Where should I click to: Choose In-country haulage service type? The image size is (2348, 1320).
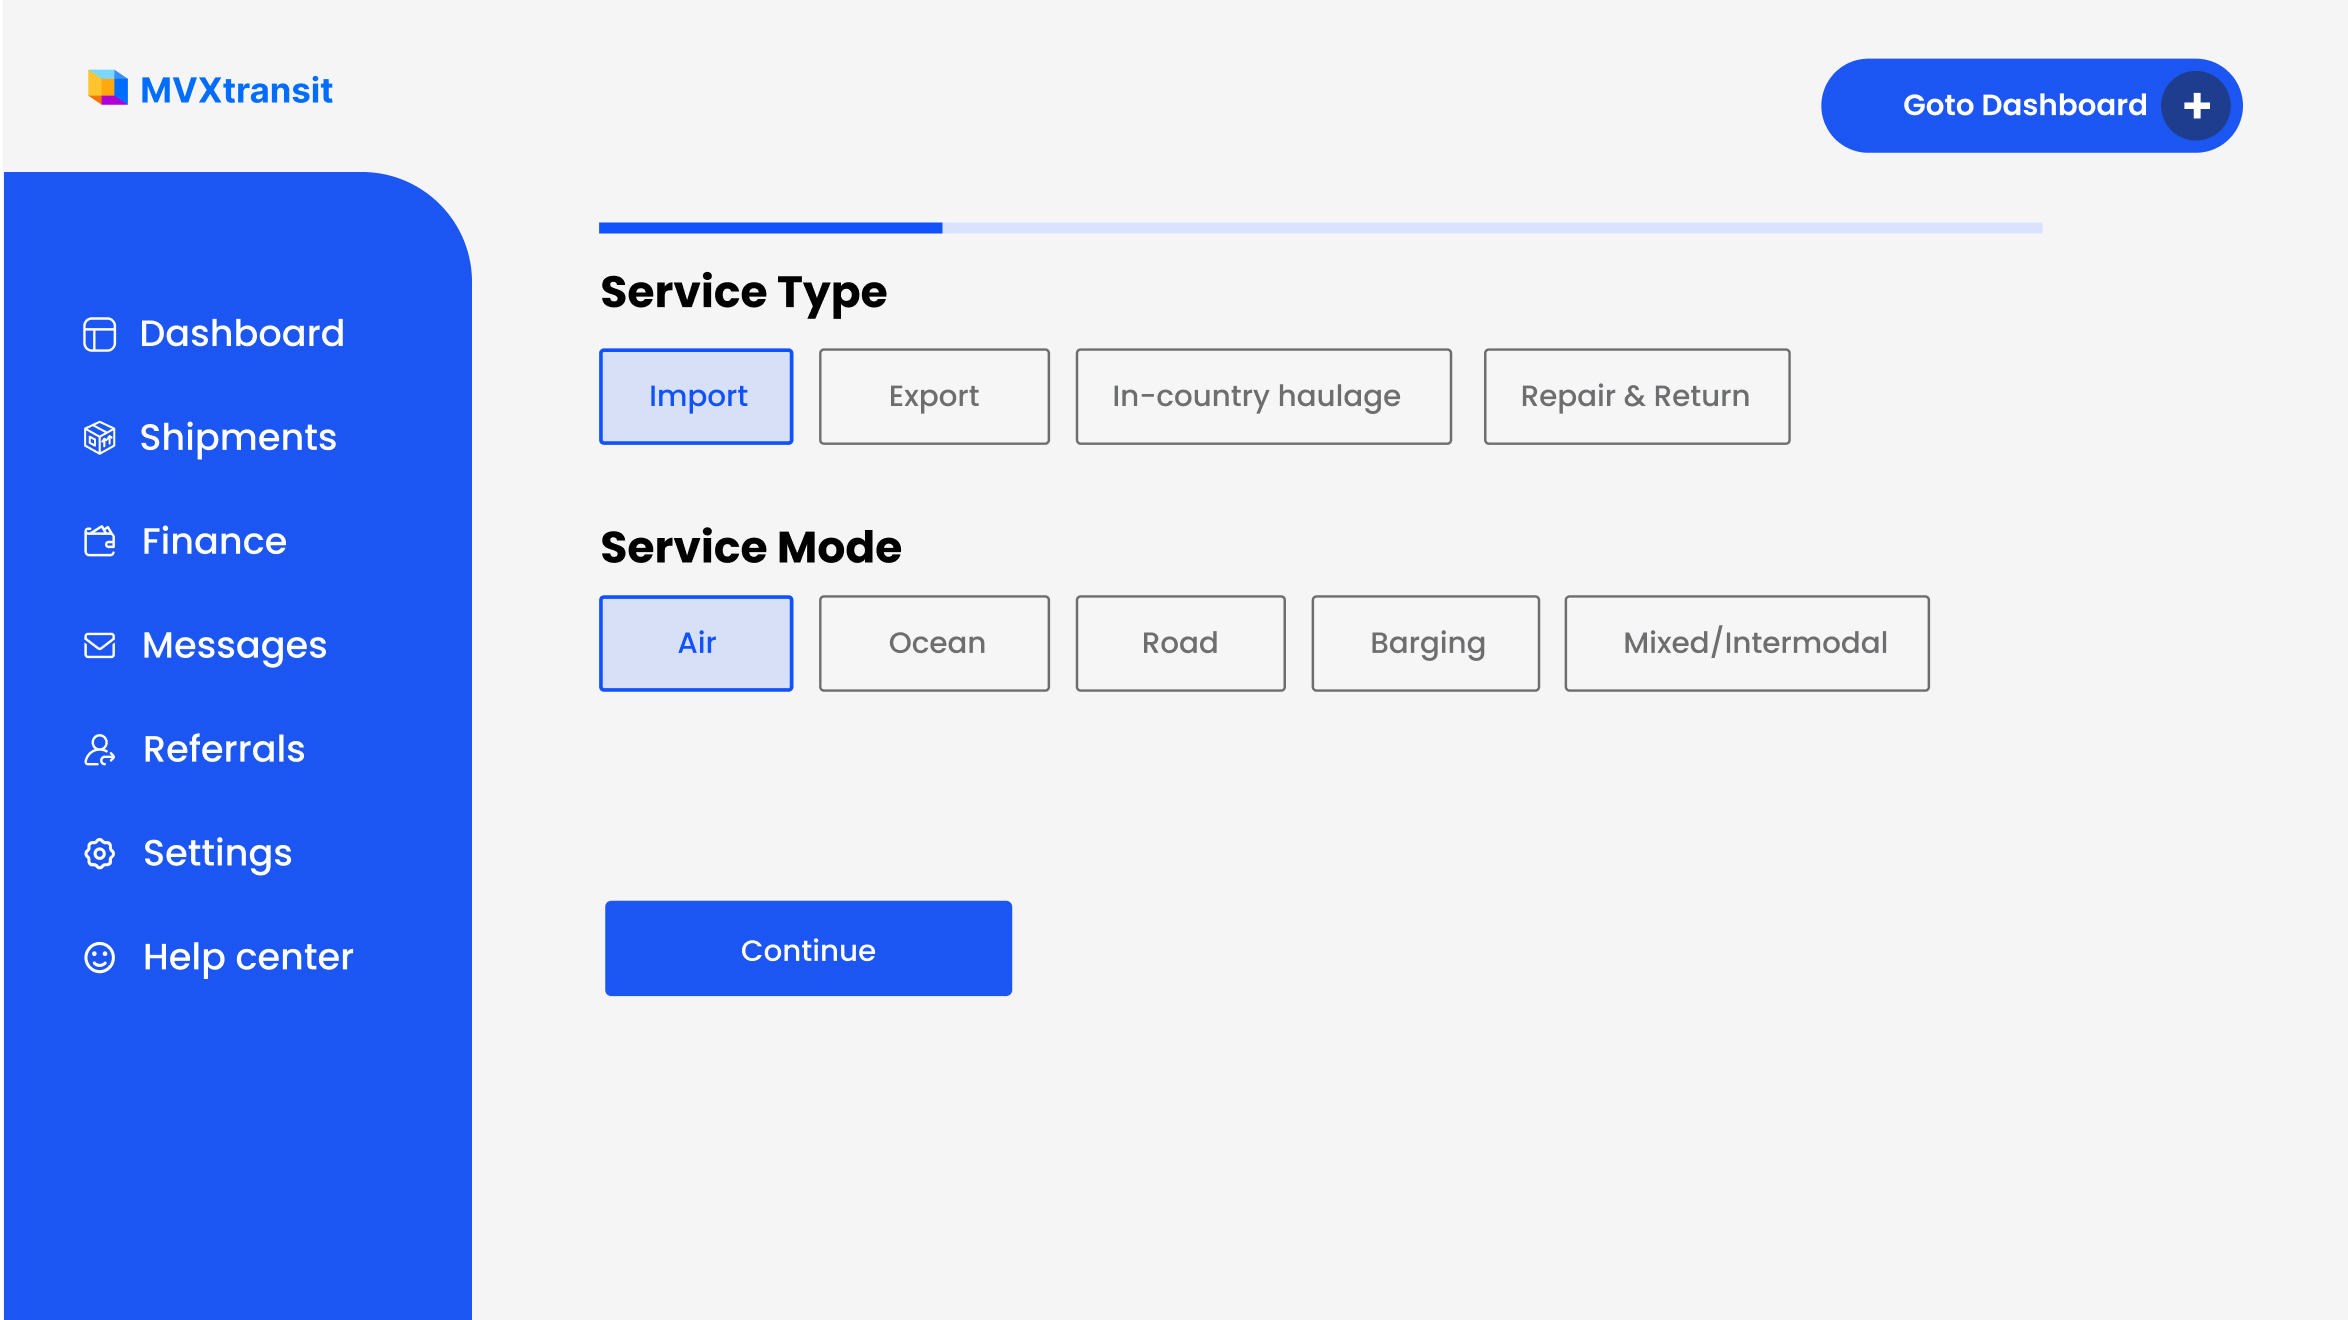pos(1263,397)
